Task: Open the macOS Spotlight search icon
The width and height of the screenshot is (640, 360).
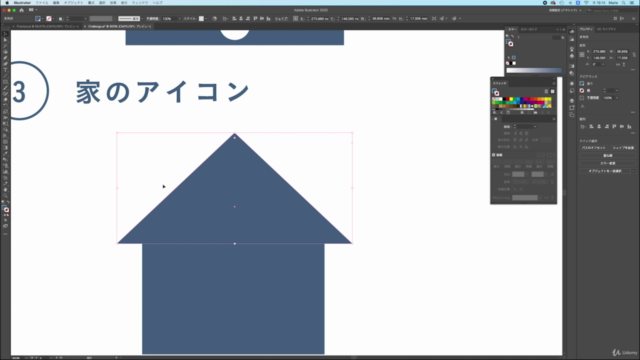Action: [623, 3]
